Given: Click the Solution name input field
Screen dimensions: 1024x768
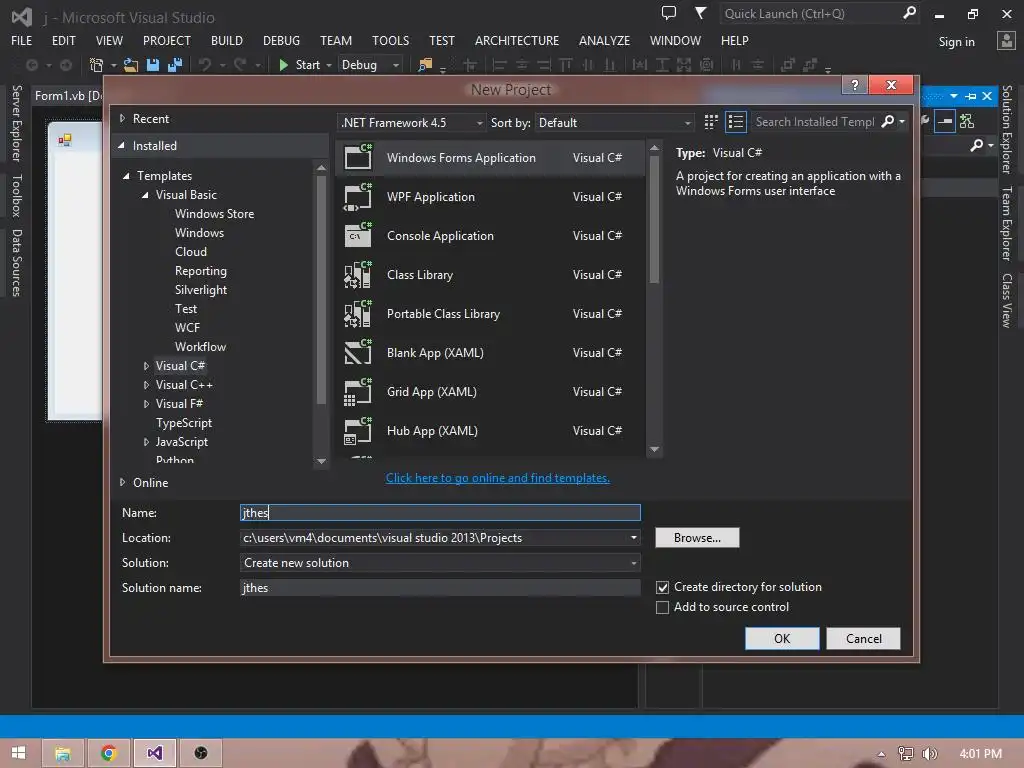Looking at the screenshot, I should pos(440,588).
